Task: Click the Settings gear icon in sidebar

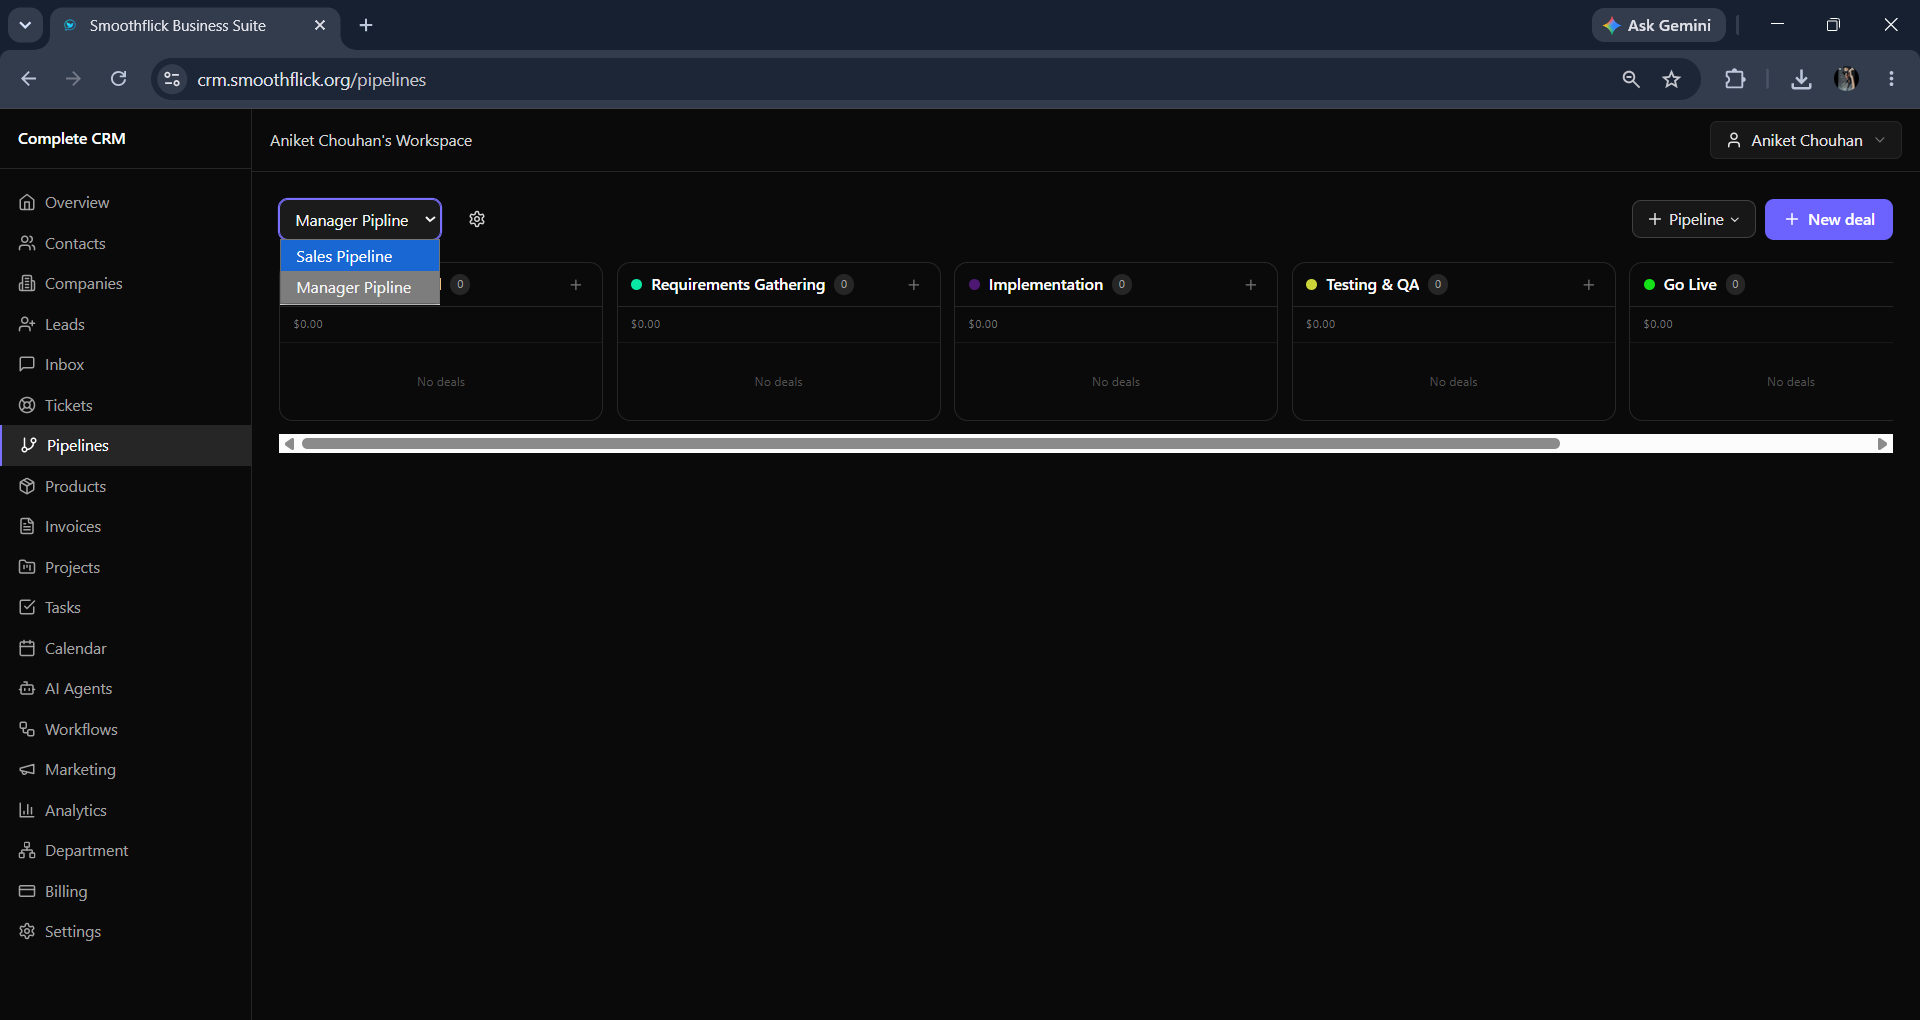Action: point(27,931)
